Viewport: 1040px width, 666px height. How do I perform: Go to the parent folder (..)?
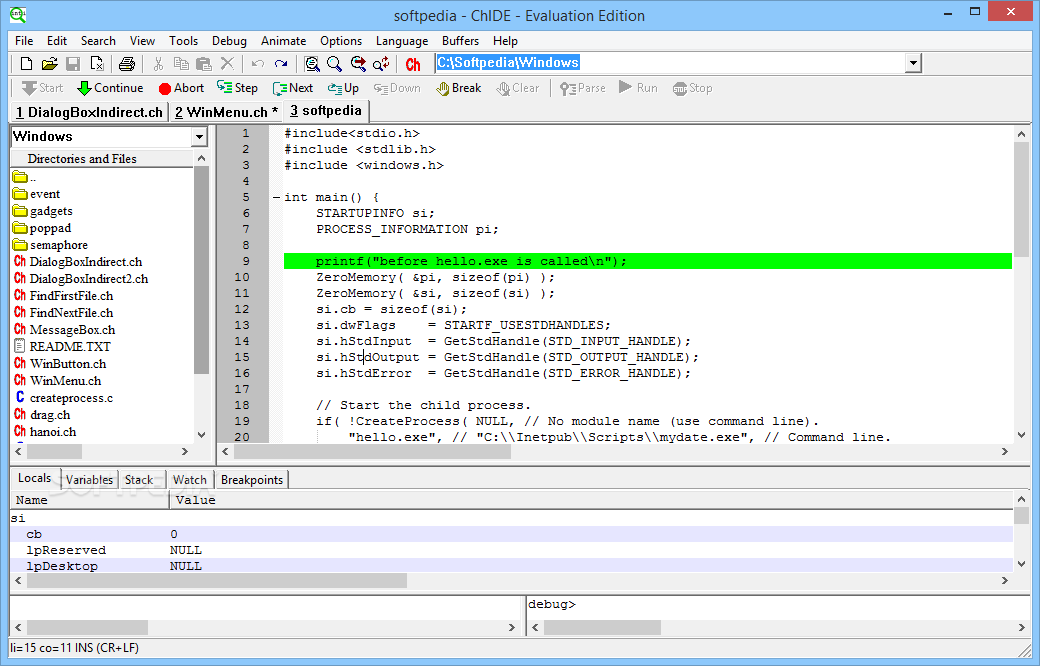(25, 177)
